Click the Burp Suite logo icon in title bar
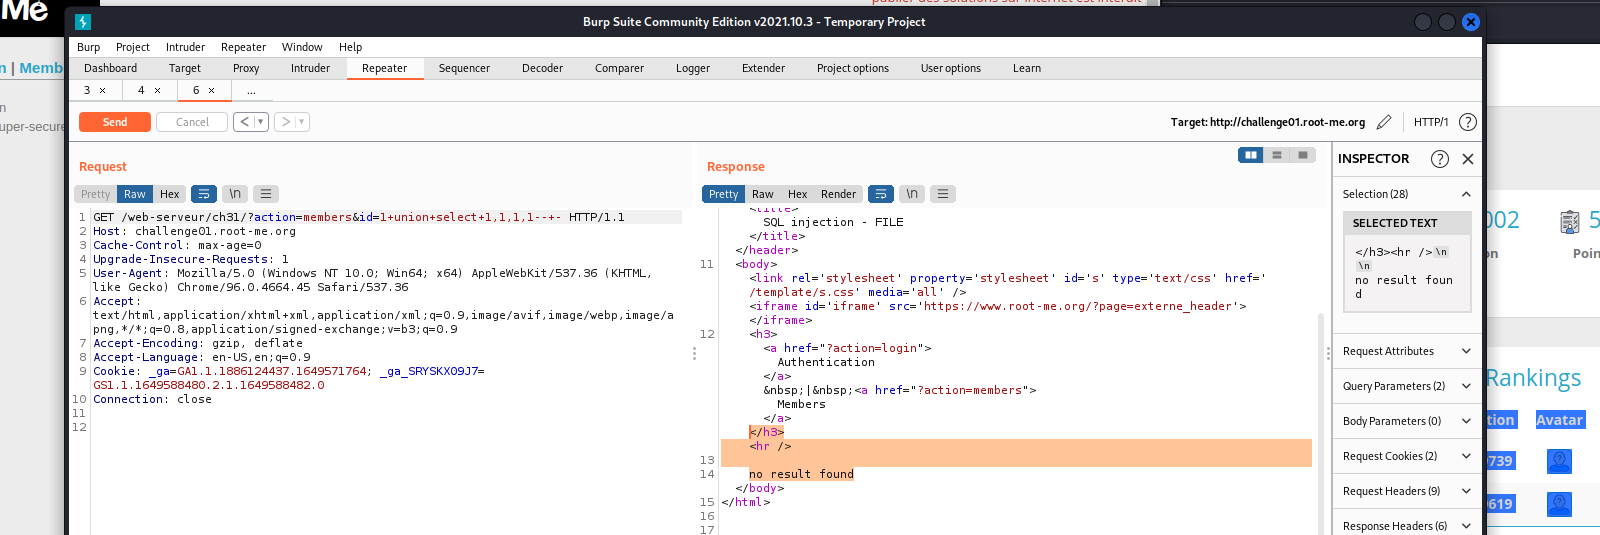Screen dimensions: 1600x535 click(83, 22)
